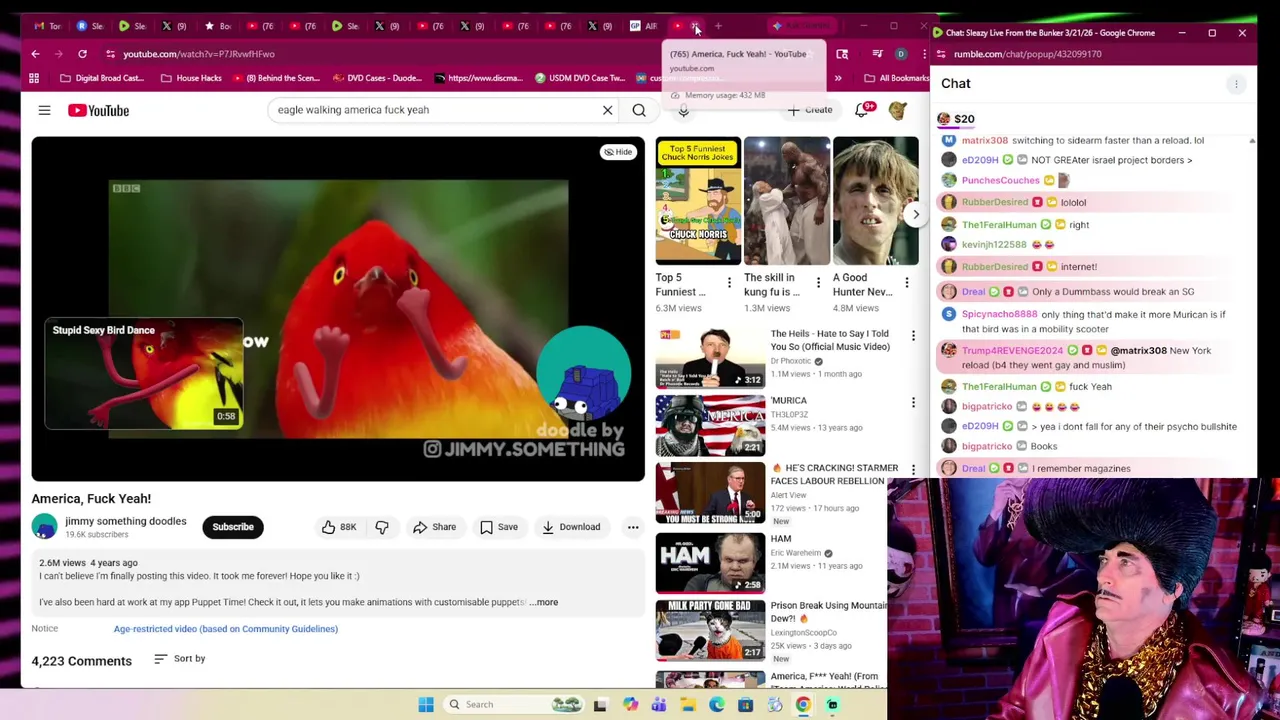Click the YouTube search input field

tap(435, 110)
